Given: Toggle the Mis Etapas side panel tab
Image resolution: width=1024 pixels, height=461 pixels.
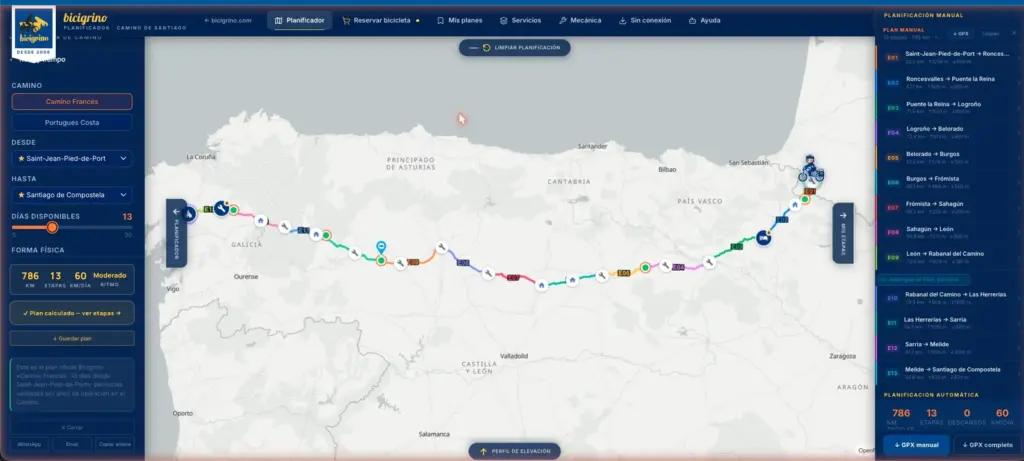Looking at the screenshot, I should [842, 233].
